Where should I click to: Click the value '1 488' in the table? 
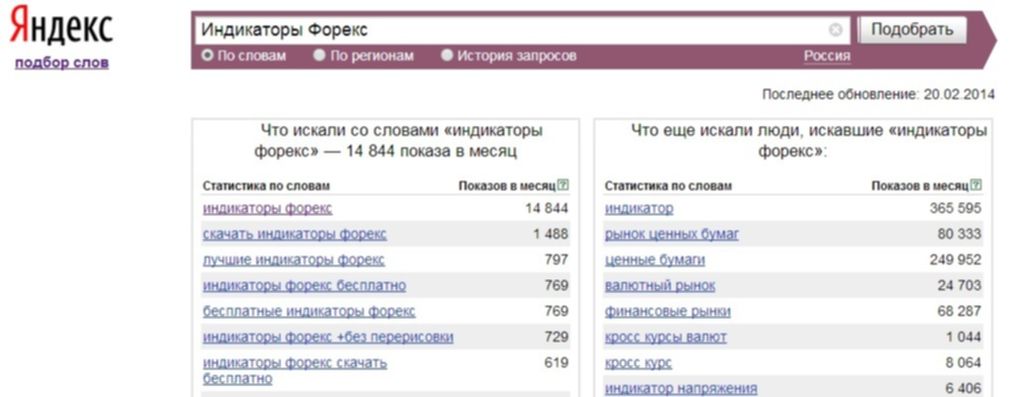[x=551, y=234]
